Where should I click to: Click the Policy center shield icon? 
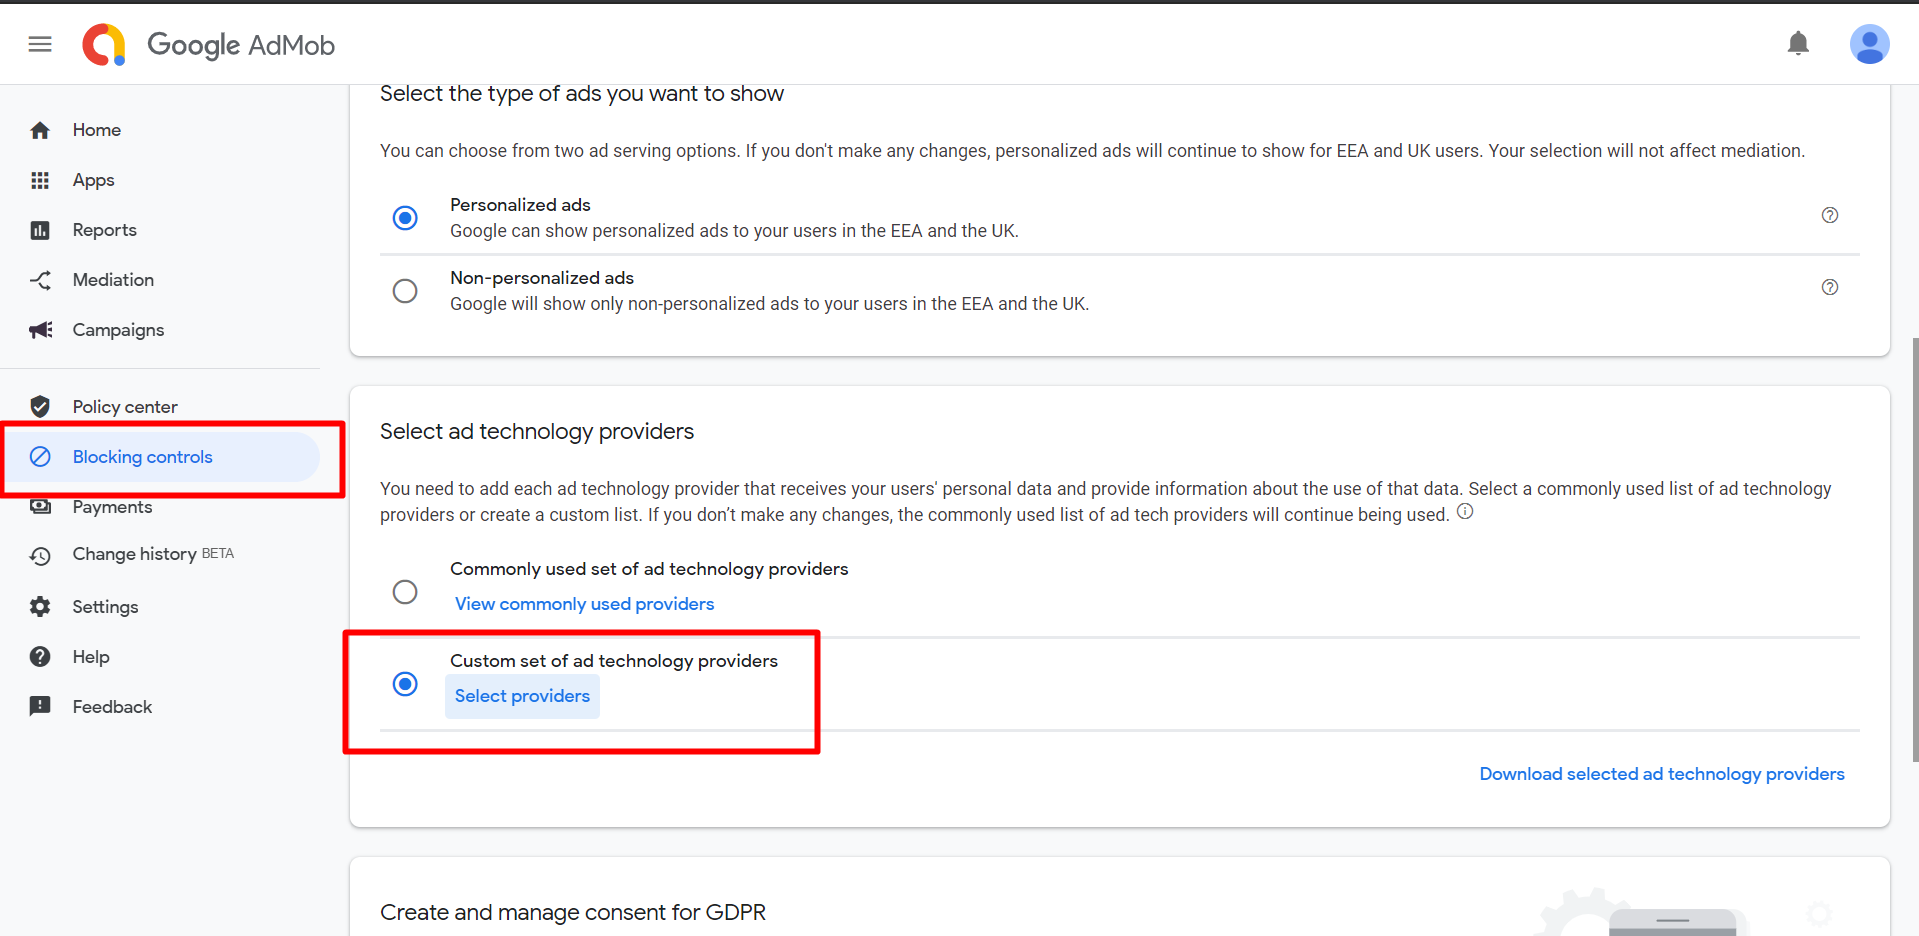(40, 406)
